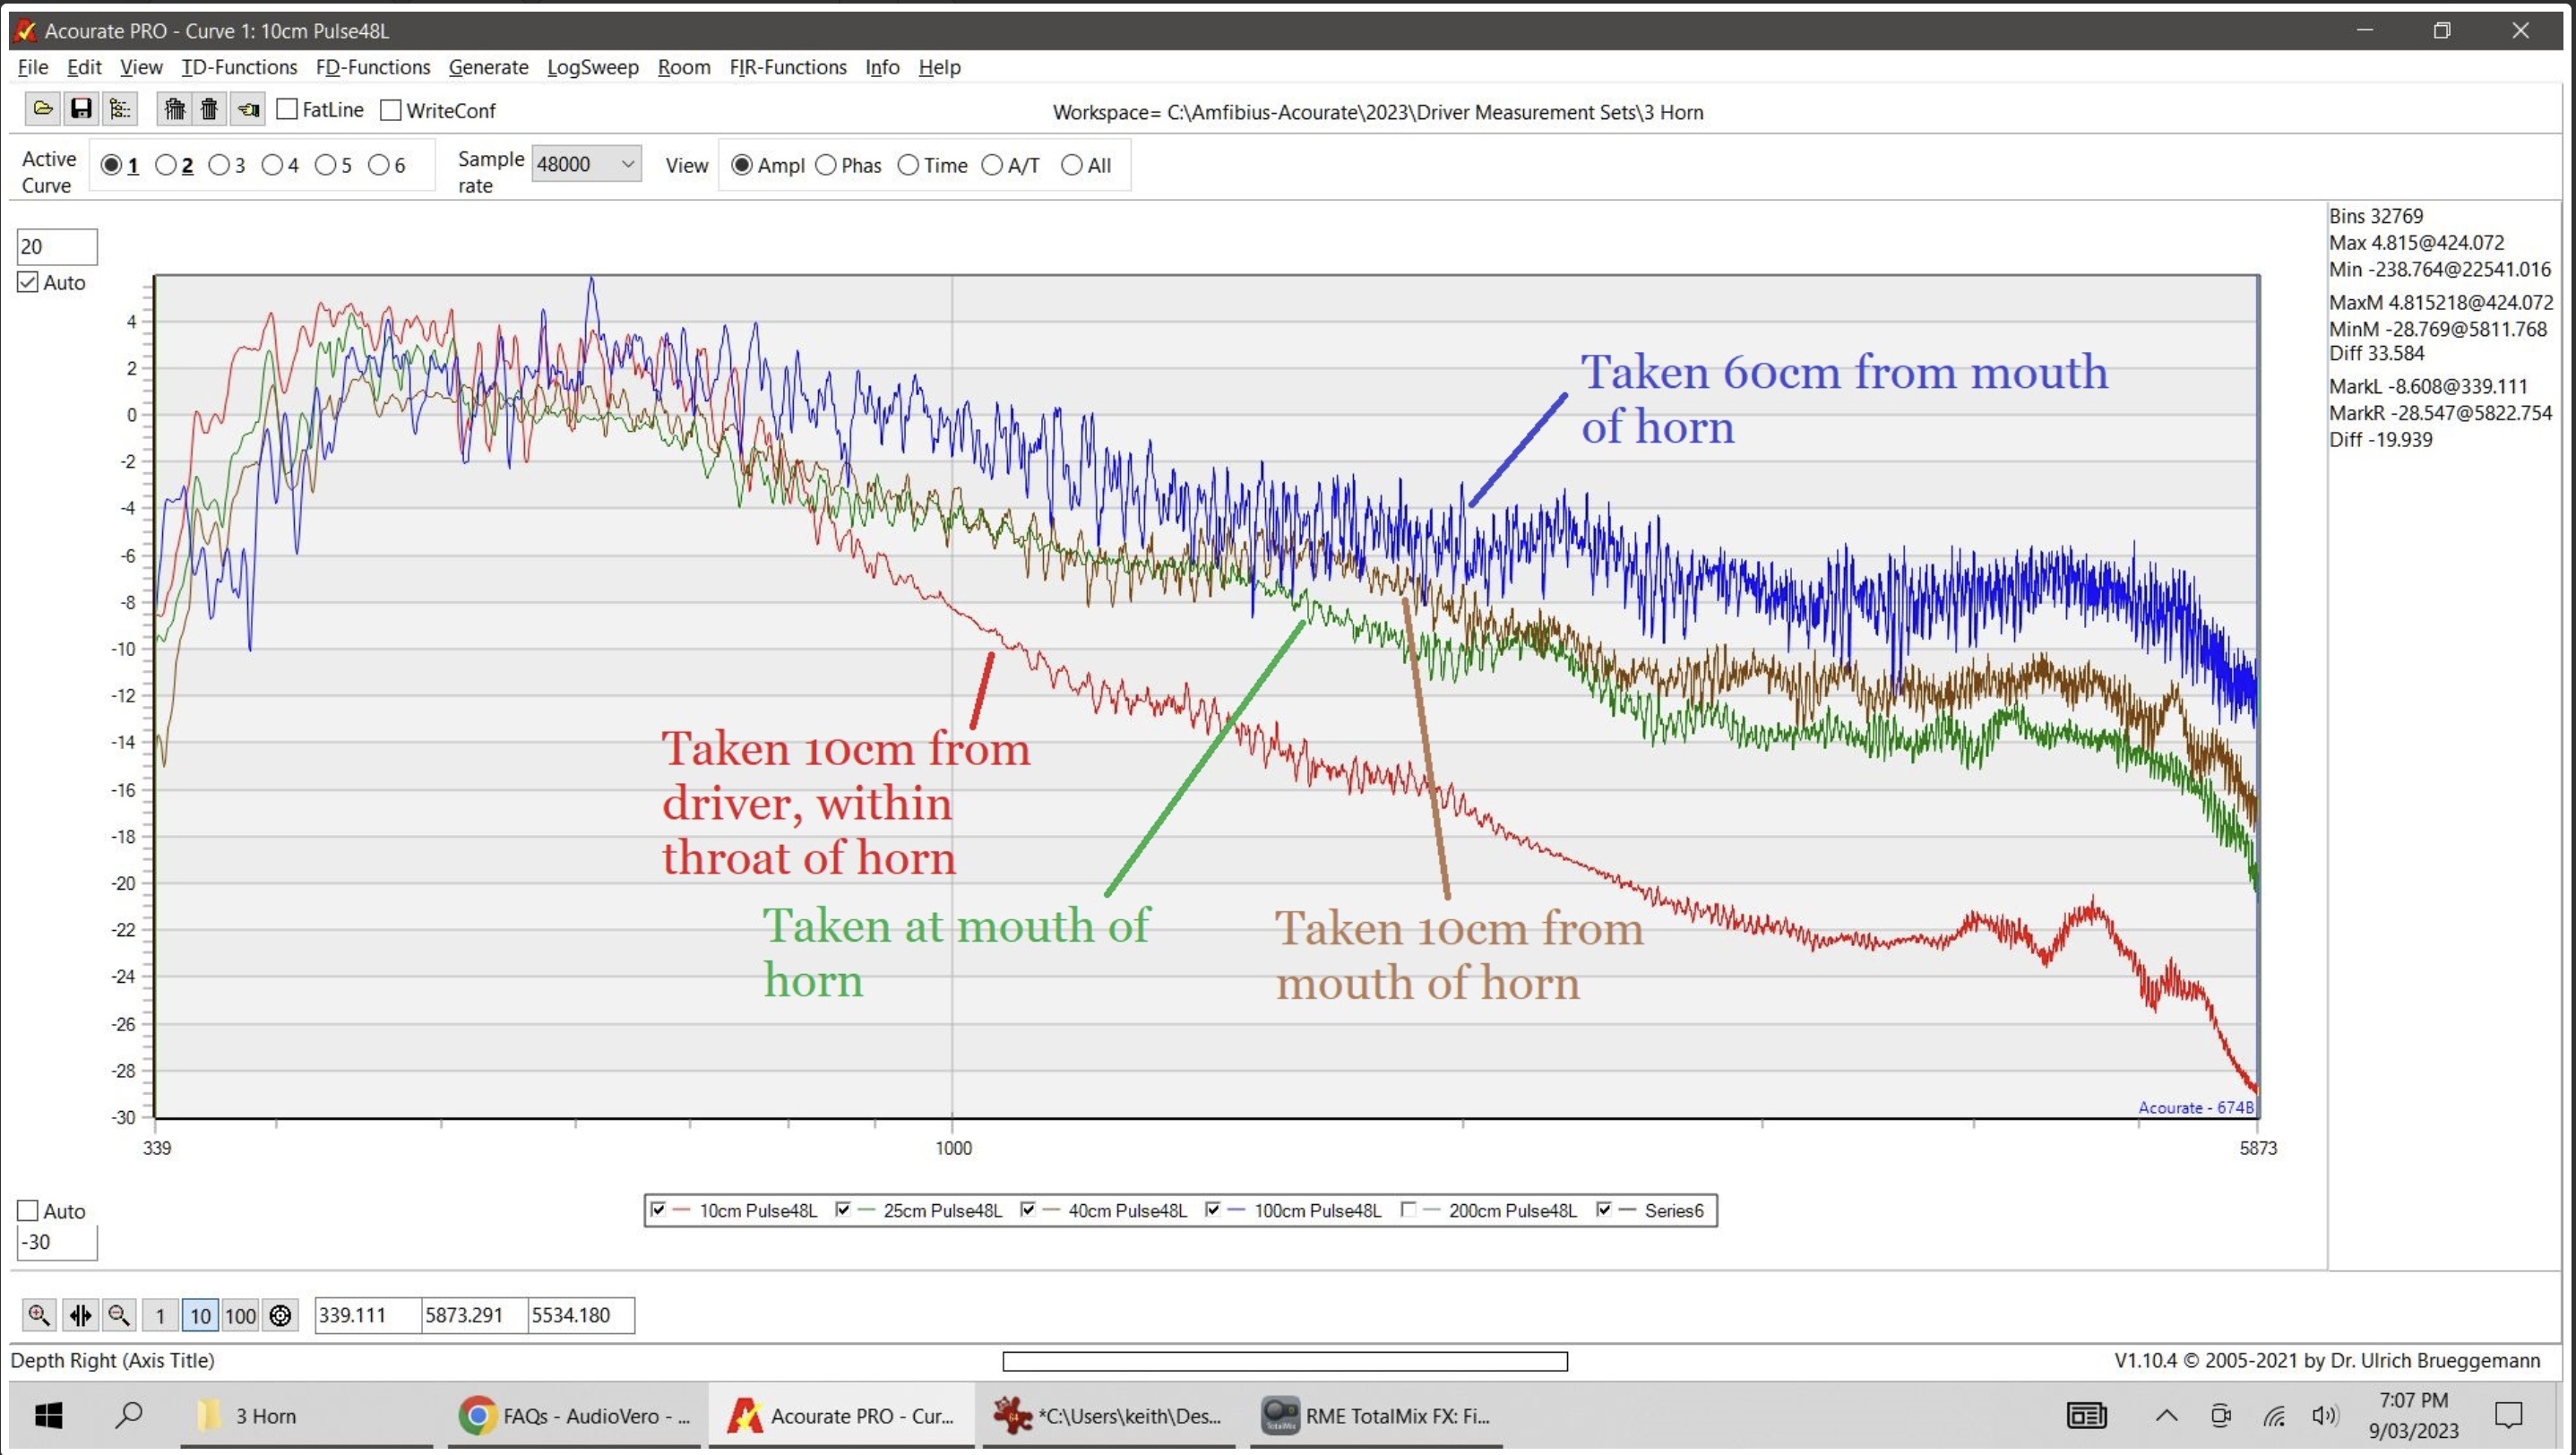
Task: Expand the Sample rate dropdown
Action: click(x=587, y=164)
